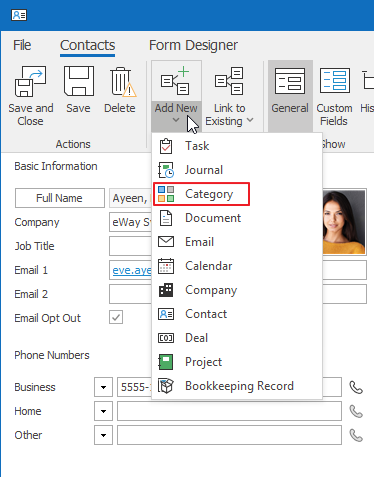Click the phone icon beside Other number
The width and height of the screenshot is (374, 477).
click(x=356, y=435)
